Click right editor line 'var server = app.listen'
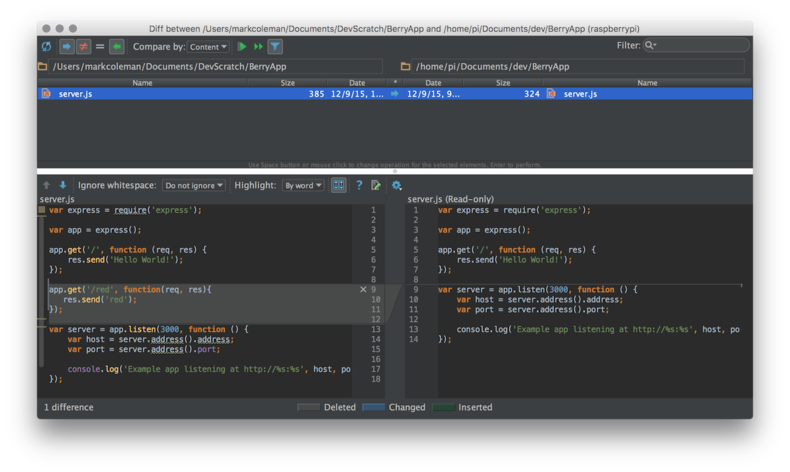This screenshot has width=790, height=472. (x=538, y=289)
